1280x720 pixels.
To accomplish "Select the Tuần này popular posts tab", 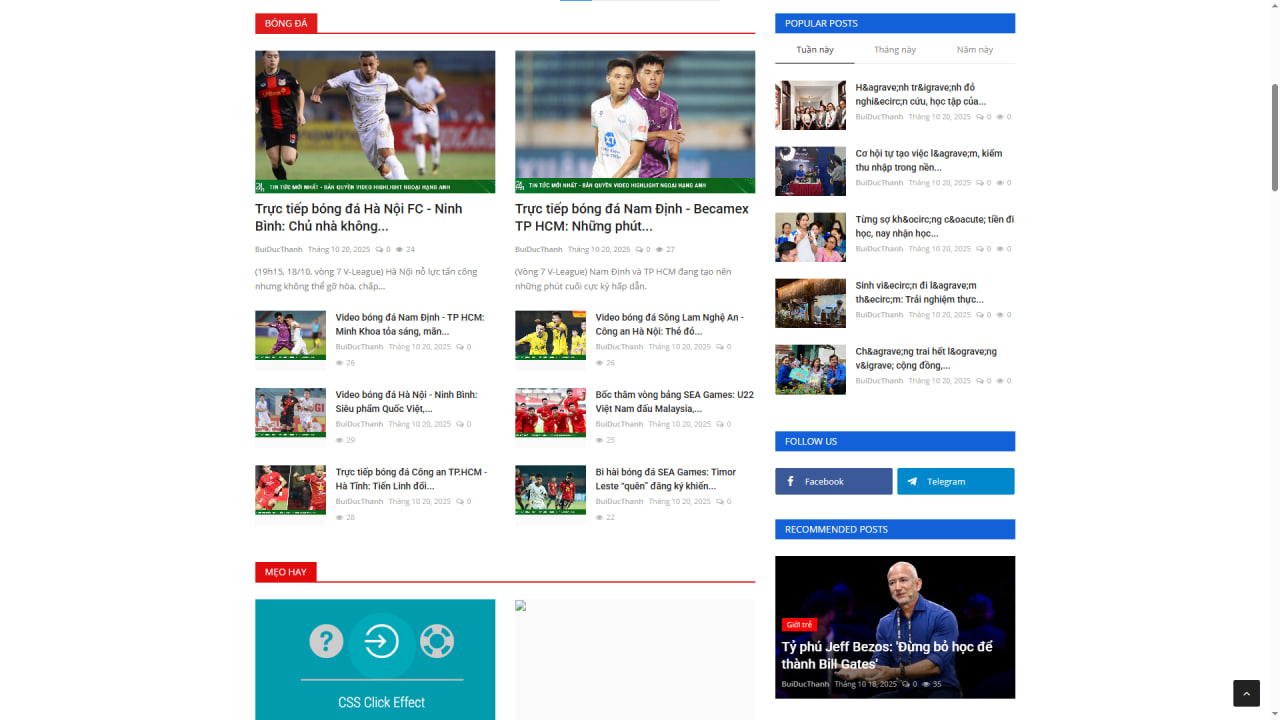I will (814, 50).
